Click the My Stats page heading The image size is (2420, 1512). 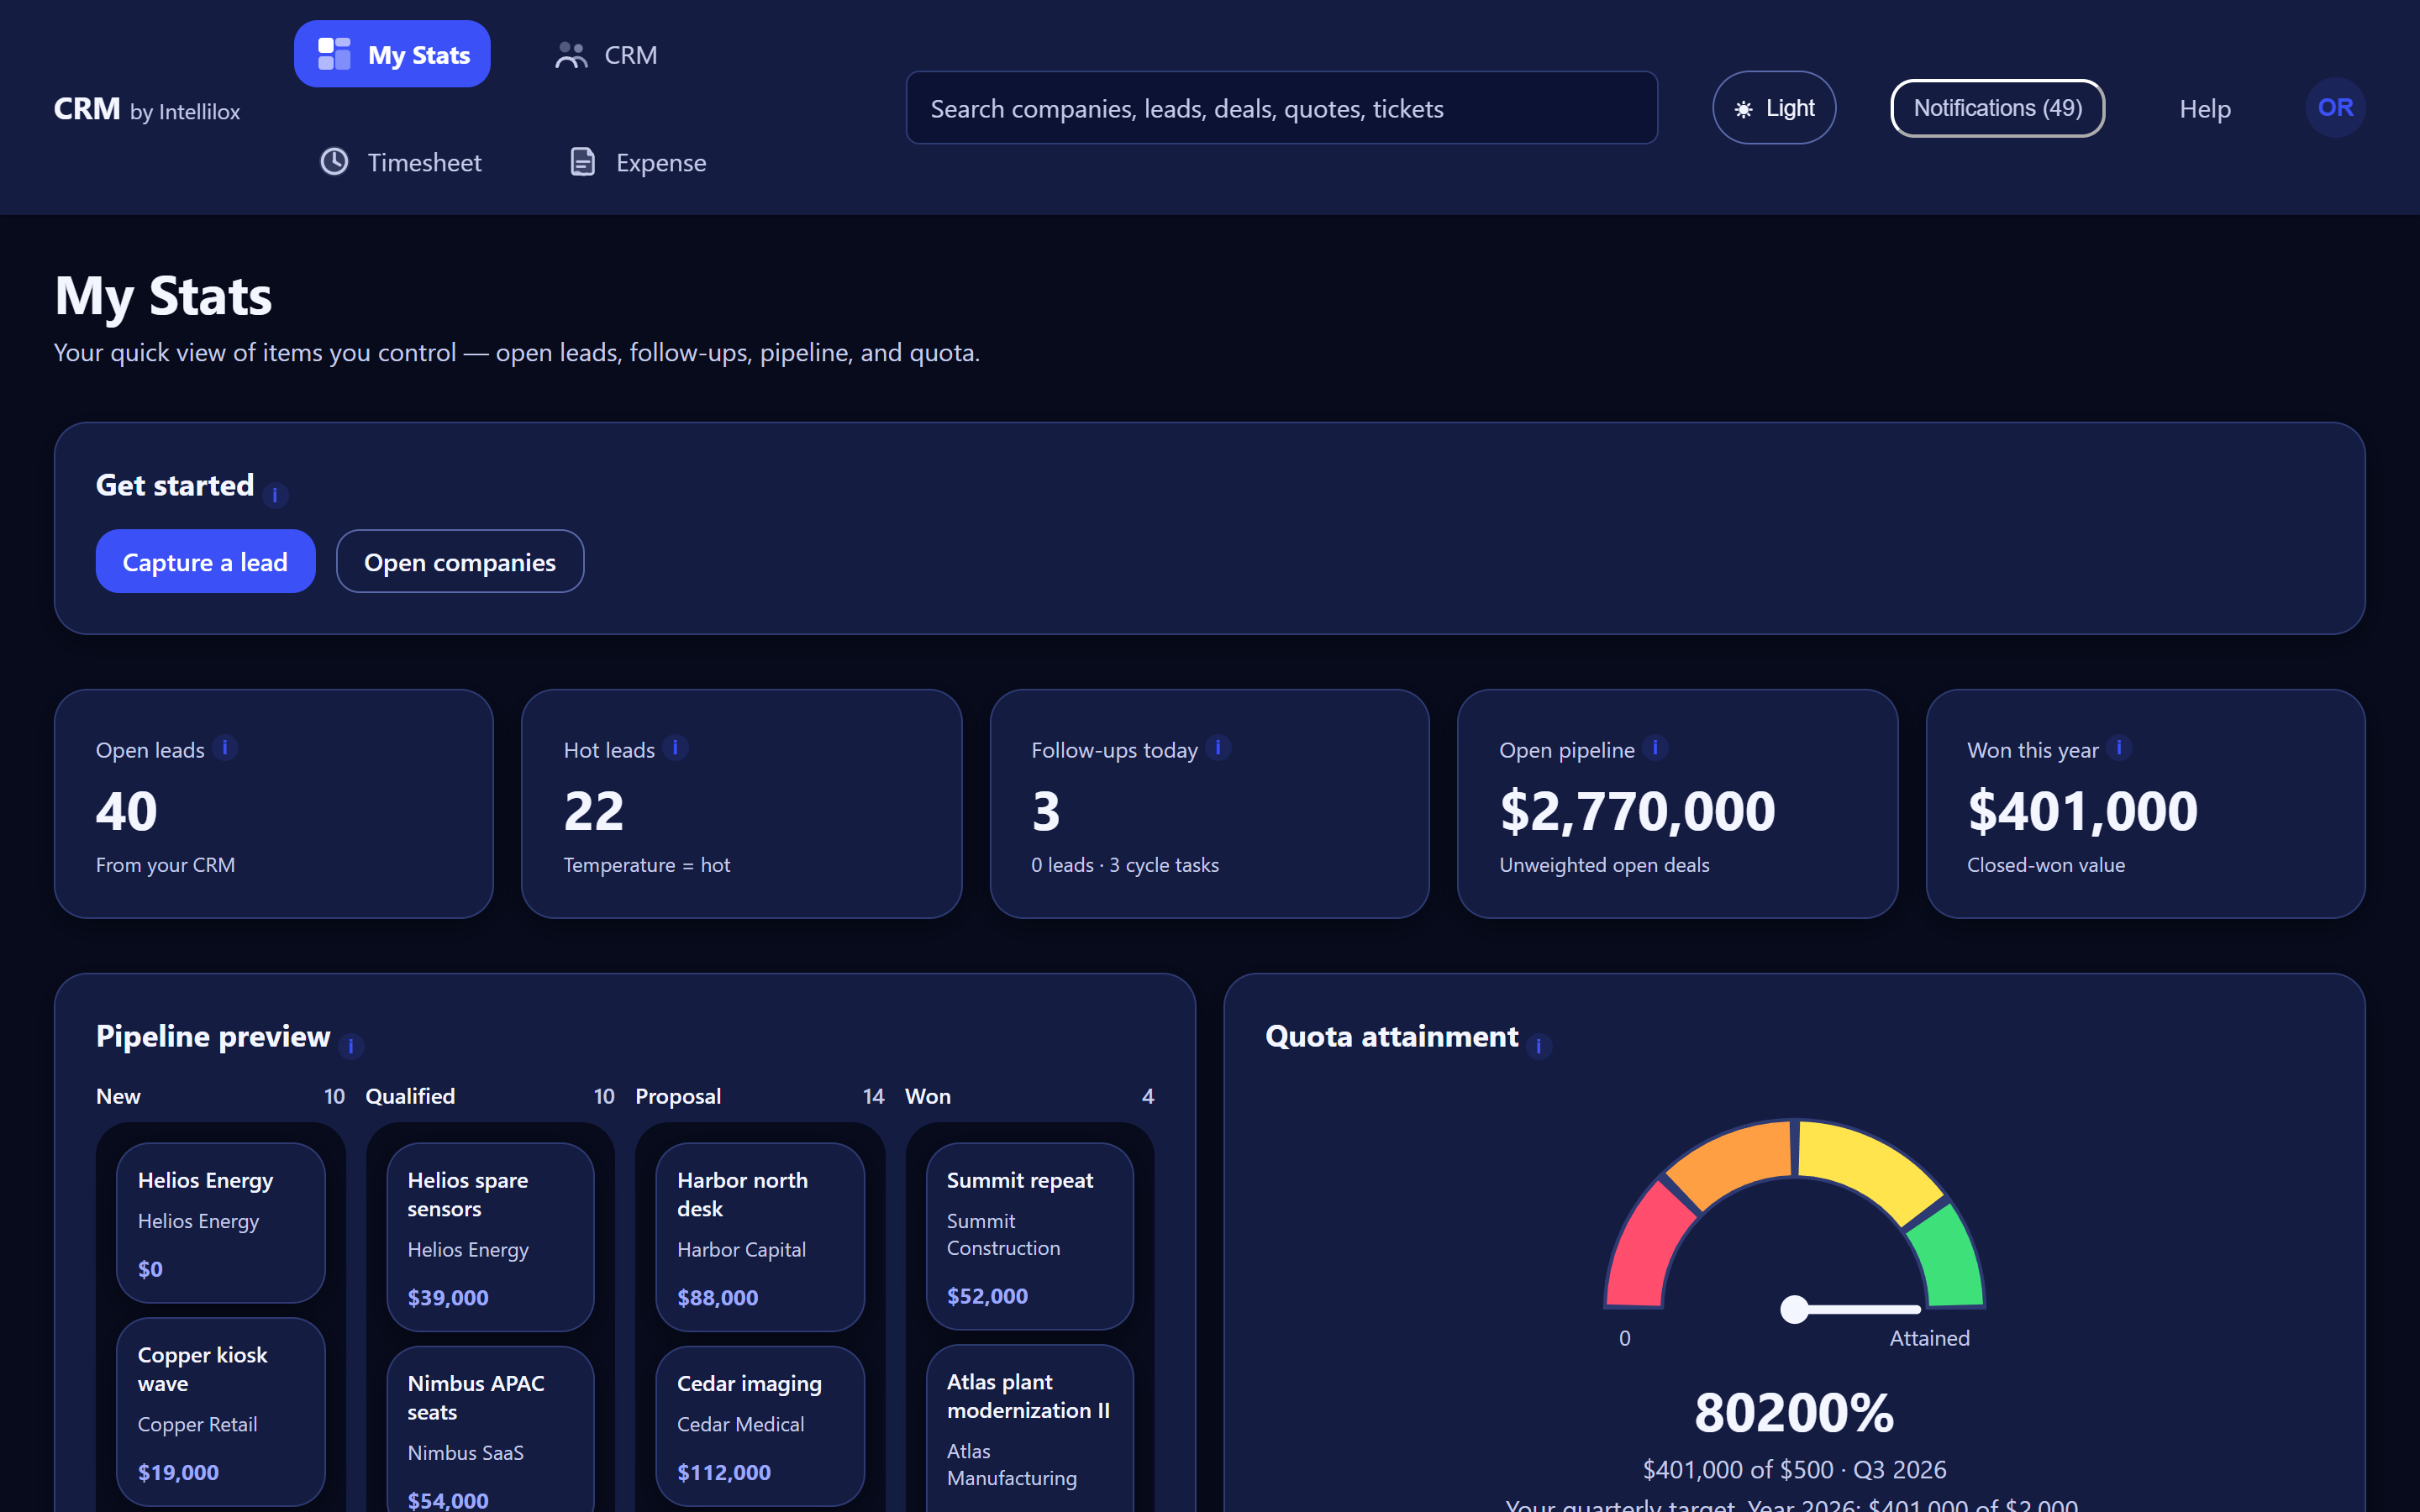click(163, 296)
